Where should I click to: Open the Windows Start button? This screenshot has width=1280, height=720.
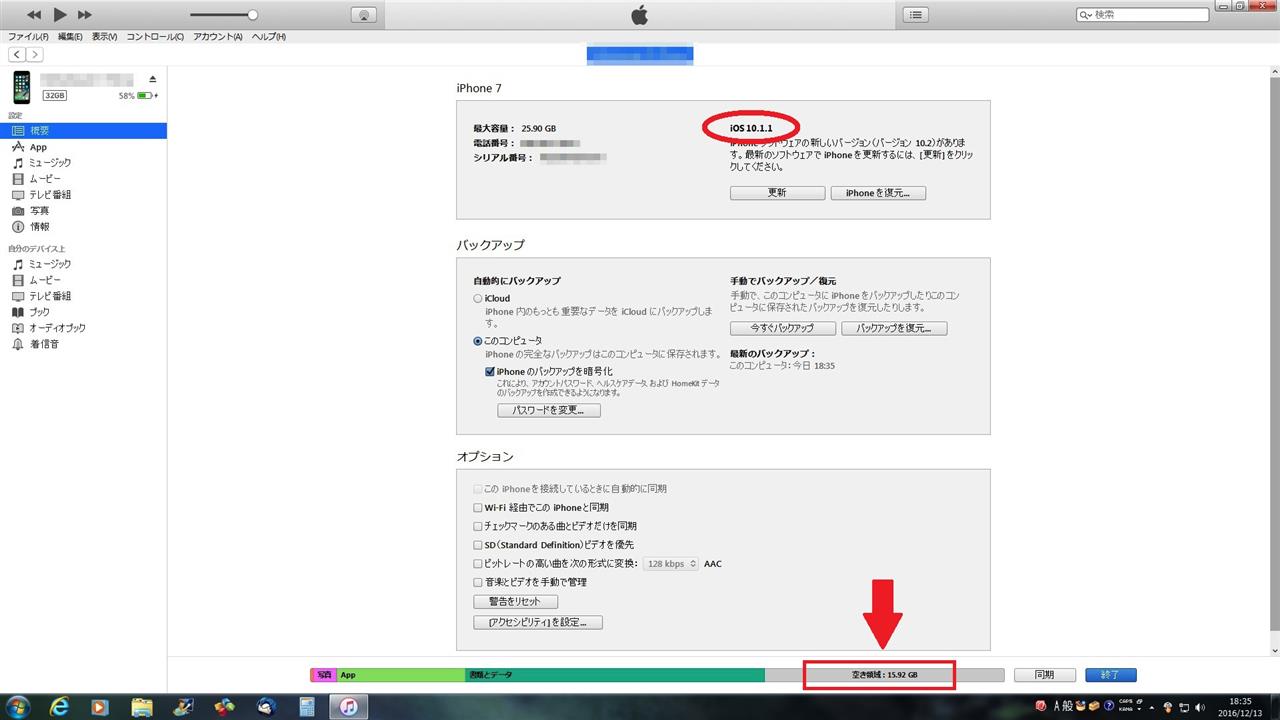click(x=18, y=706)
